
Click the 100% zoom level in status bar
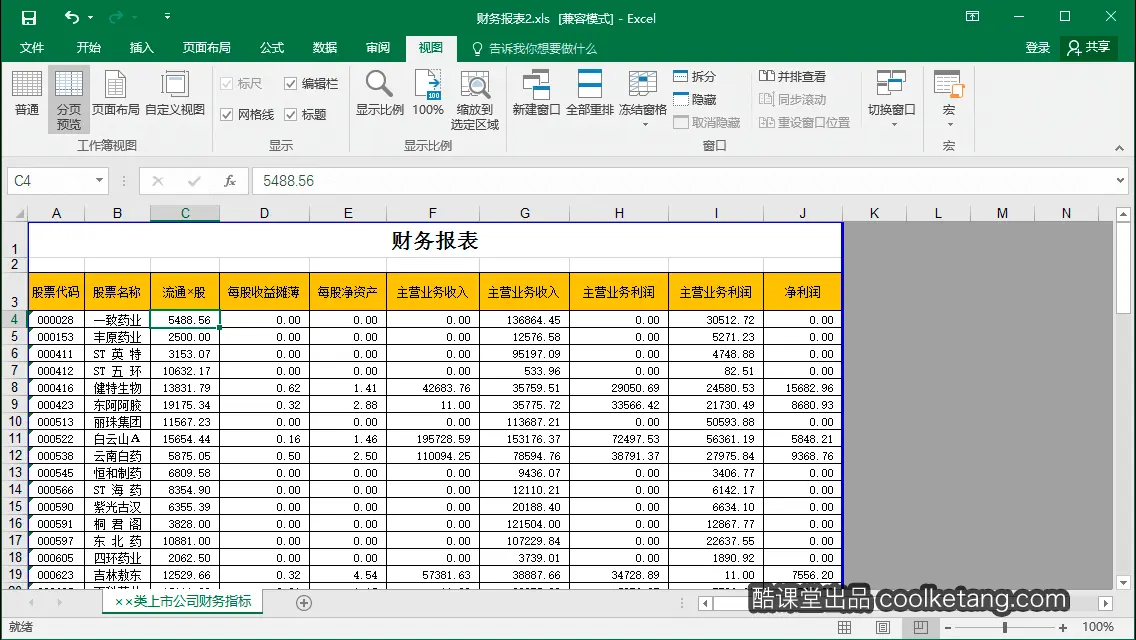click(x=1098, y=627)
